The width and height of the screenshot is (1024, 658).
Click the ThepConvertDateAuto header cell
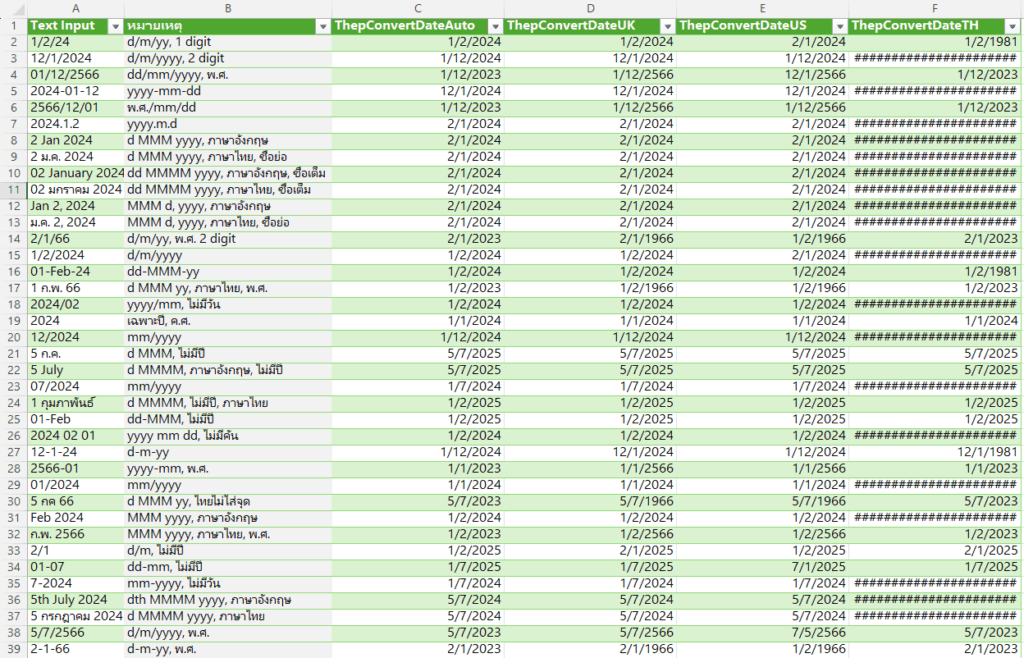(x=418, y=26)
